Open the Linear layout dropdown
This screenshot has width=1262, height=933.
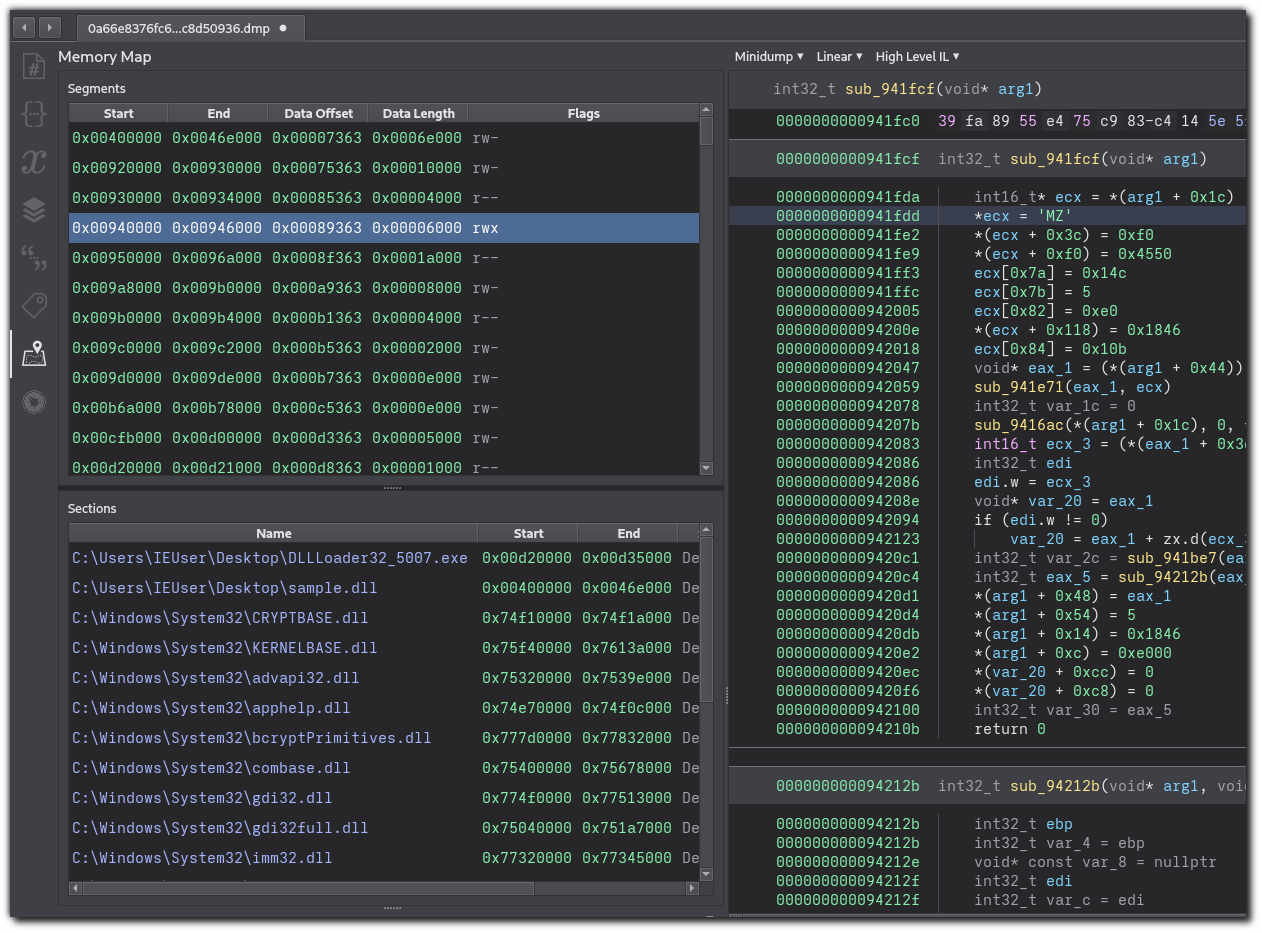tap(838, 56)
